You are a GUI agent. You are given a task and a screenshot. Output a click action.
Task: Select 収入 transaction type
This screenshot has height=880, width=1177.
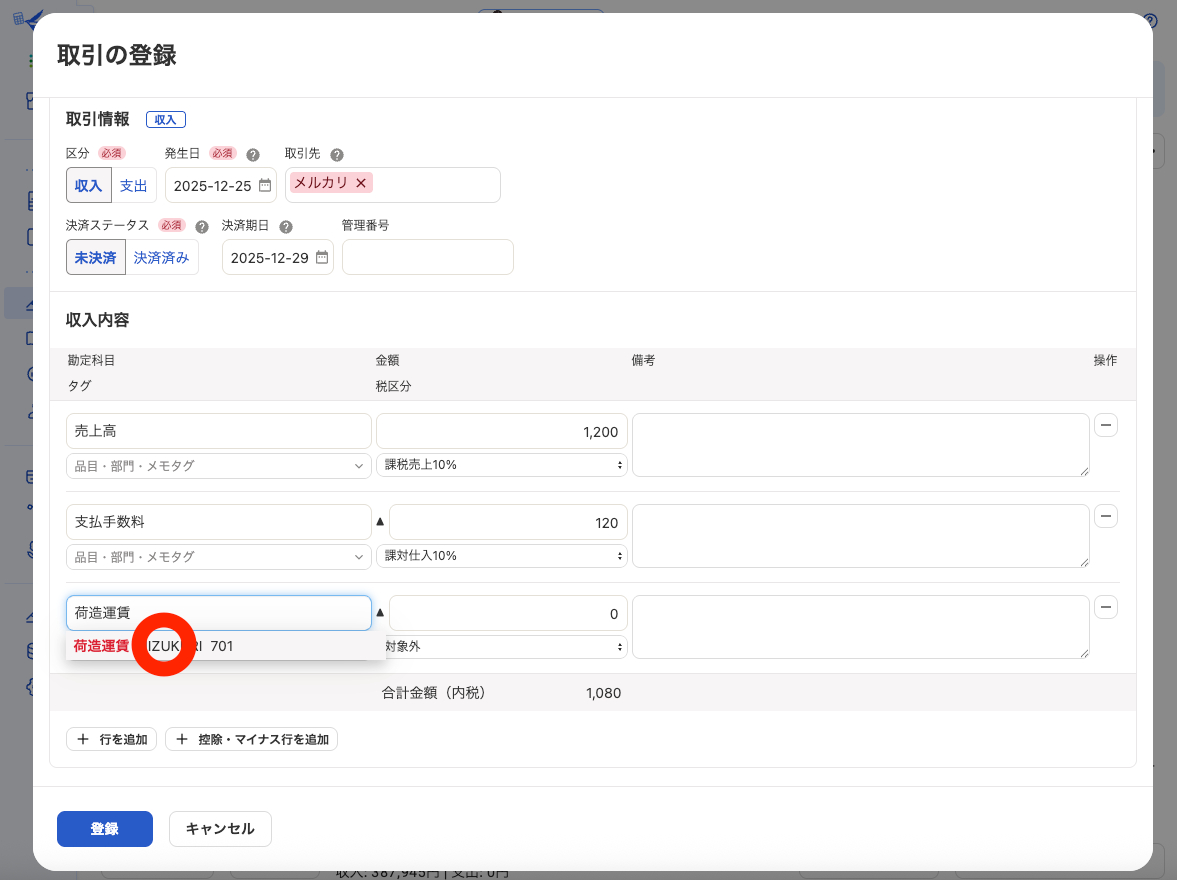[89, 185]
